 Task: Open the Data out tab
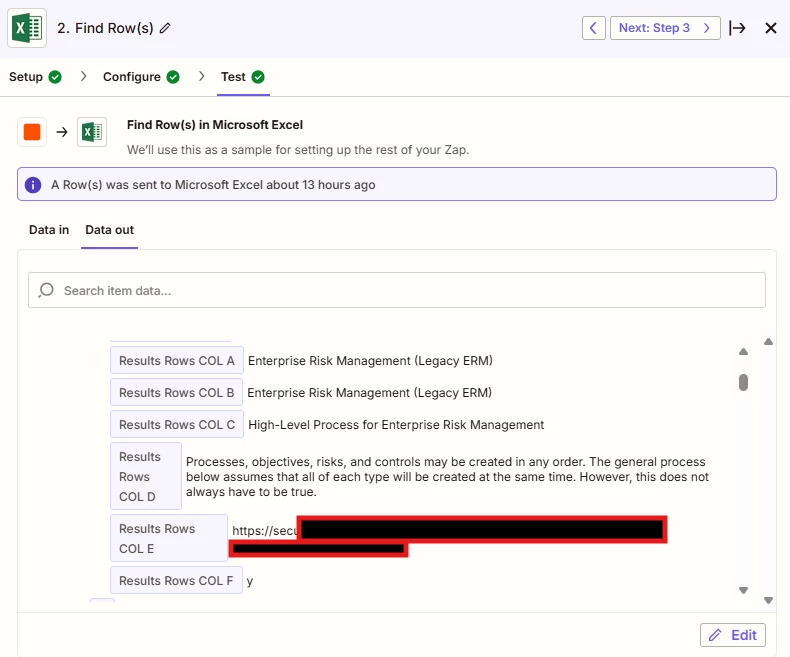click(109, 230)
